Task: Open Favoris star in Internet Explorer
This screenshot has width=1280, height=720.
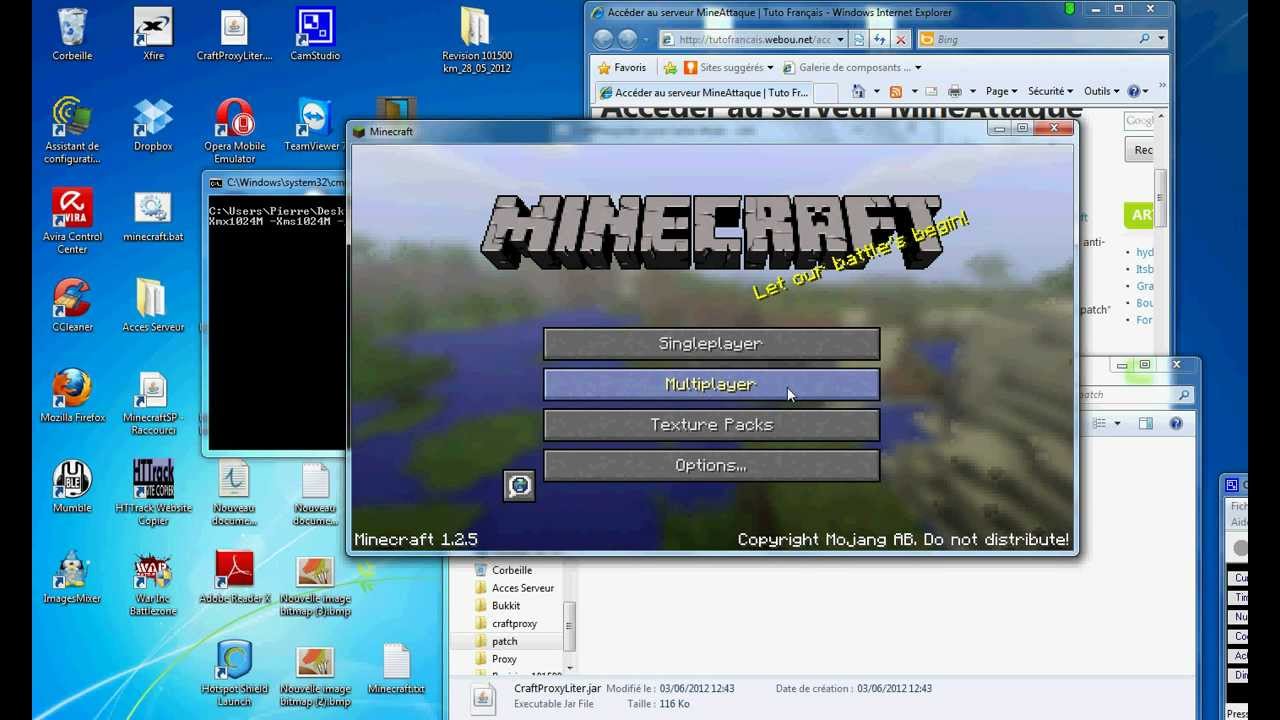Action: pos(622,67)
